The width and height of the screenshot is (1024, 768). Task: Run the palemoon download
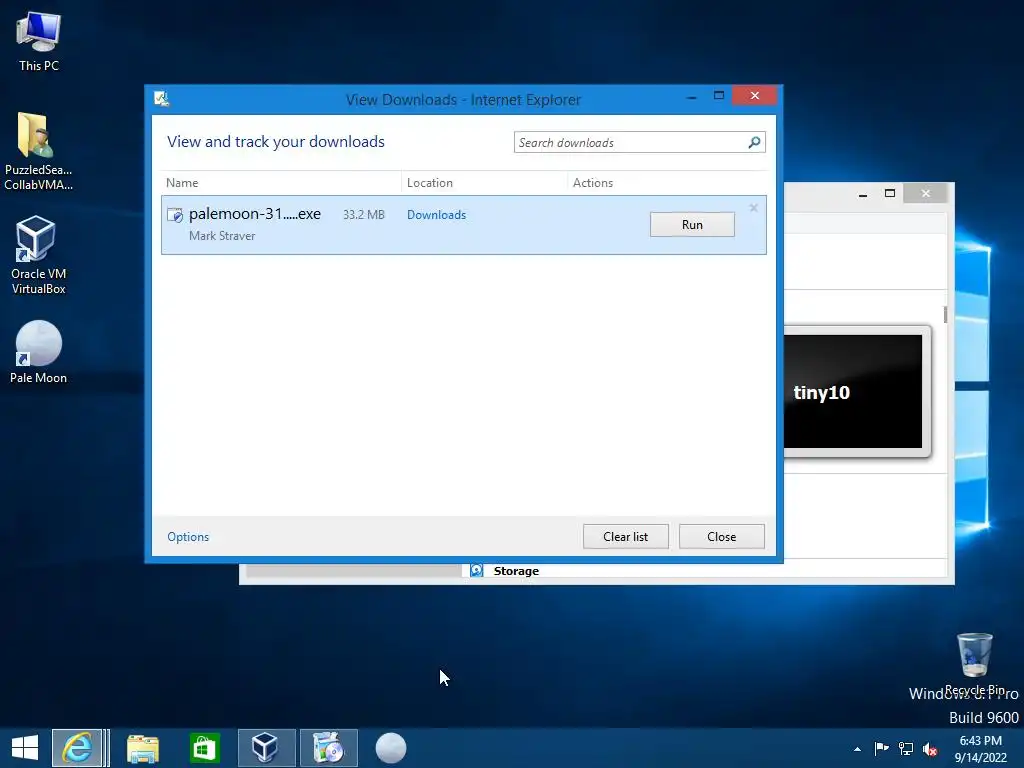692,225
